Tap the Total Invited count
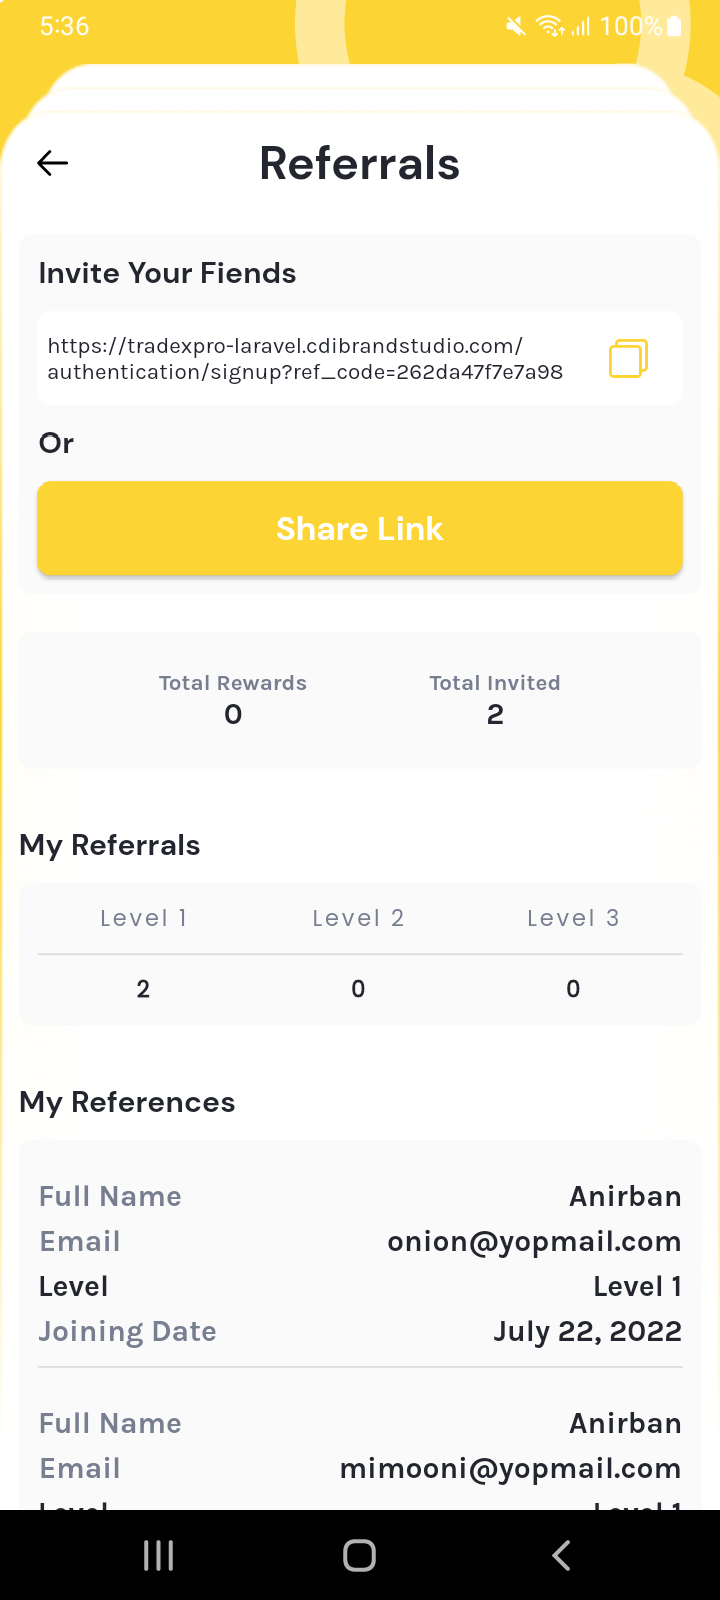This screenshot has height=1600, width=720. [x=495, y=714]
